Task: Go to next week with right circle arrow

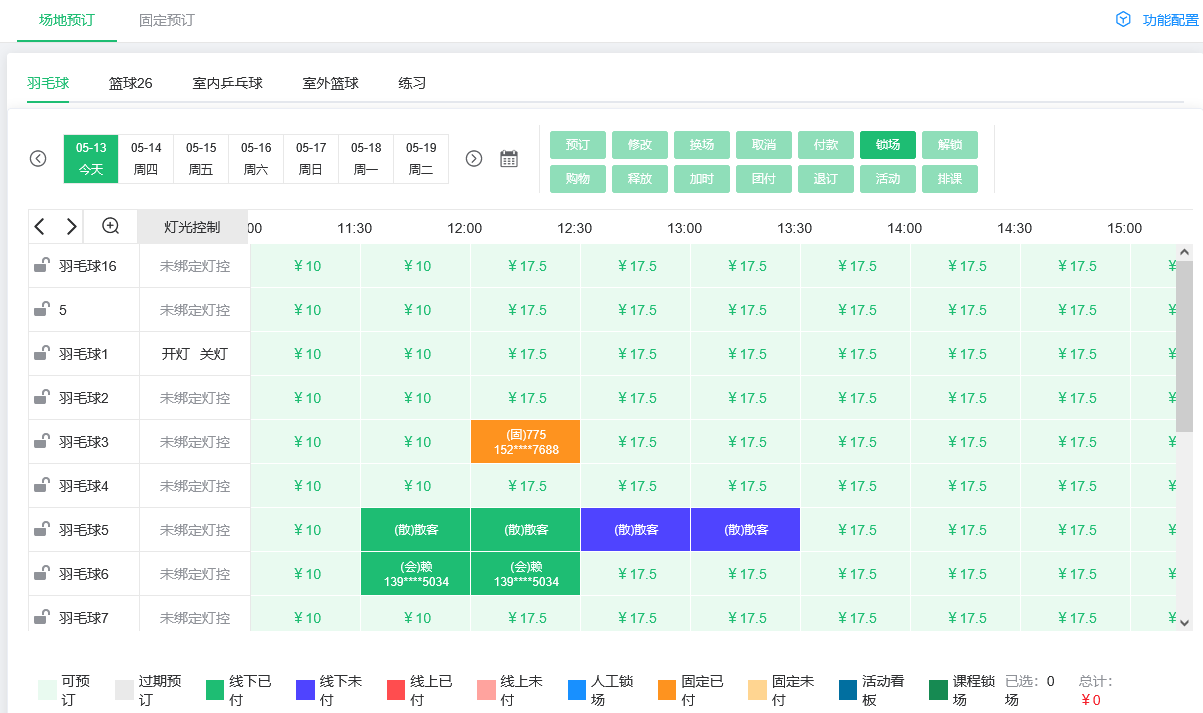Action: point(474,158)
